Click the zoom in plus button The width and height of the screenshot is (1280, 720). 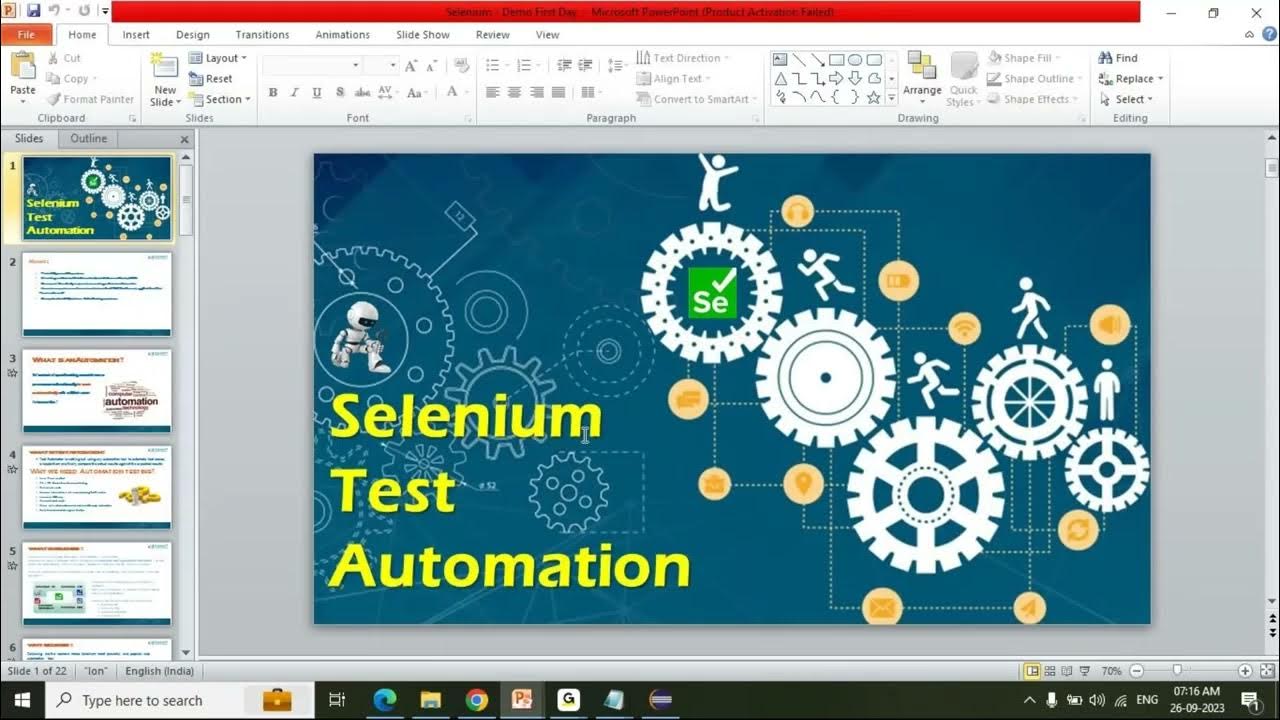coord(1245,671)
